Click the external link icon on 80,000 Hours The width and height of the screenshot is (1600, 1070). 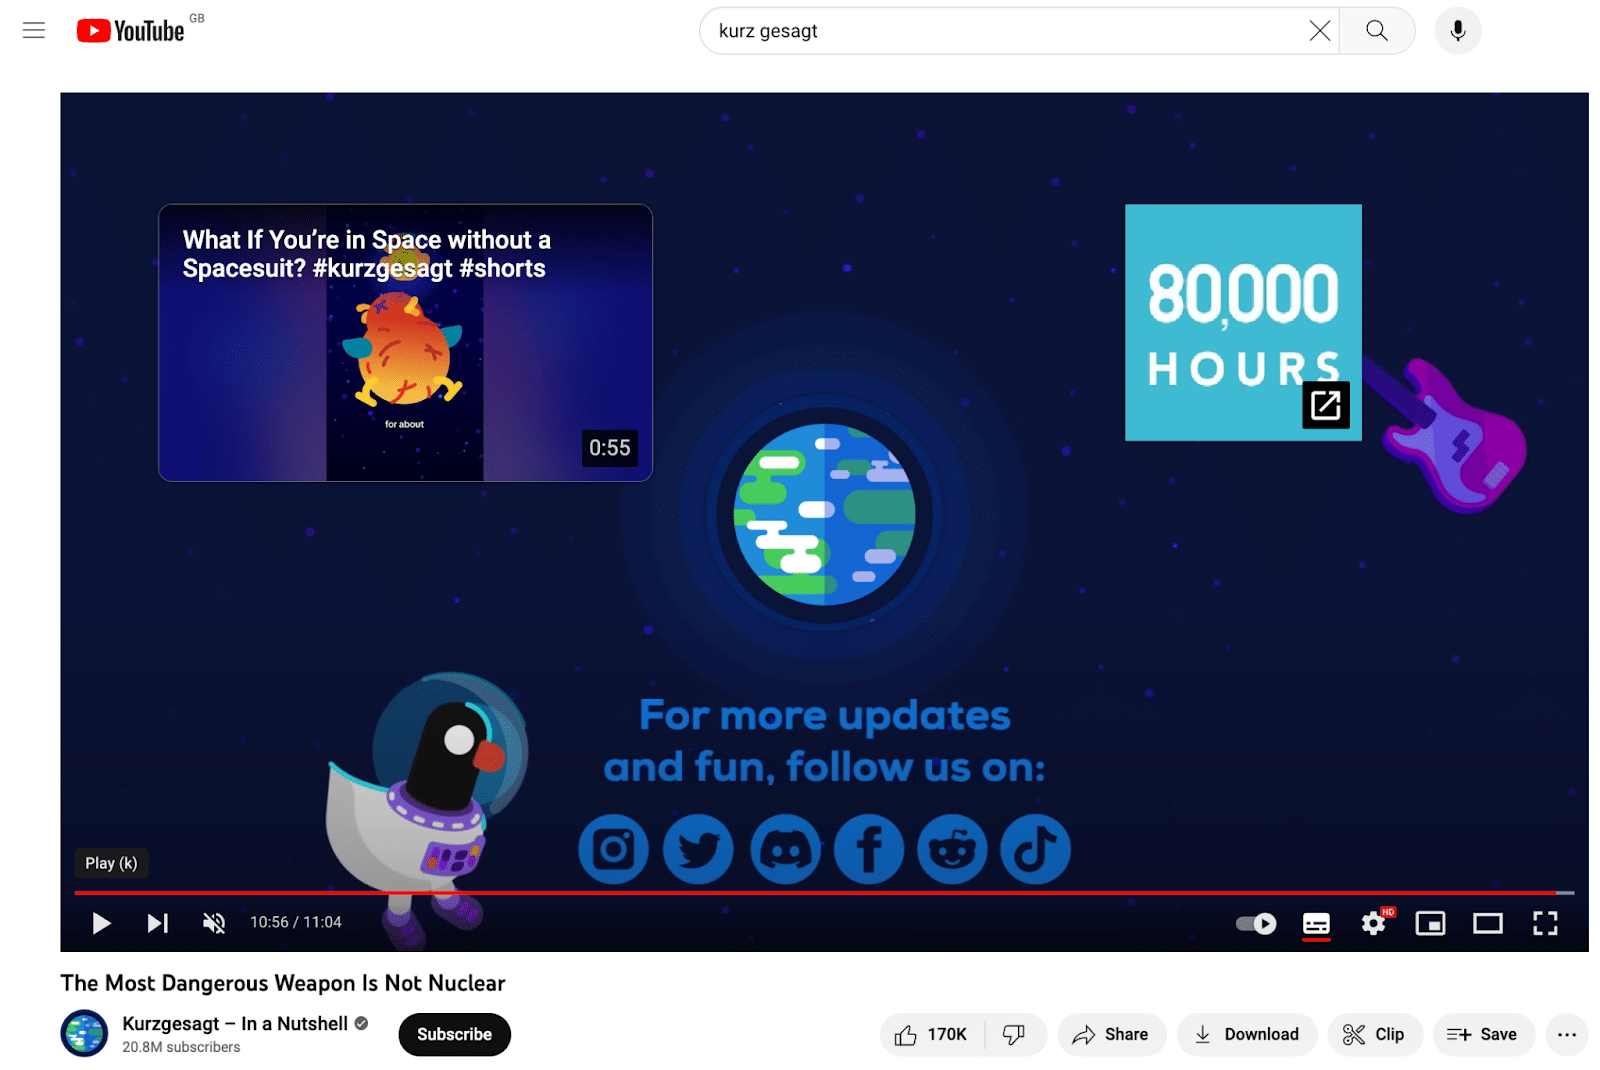tap(1326, 405)
